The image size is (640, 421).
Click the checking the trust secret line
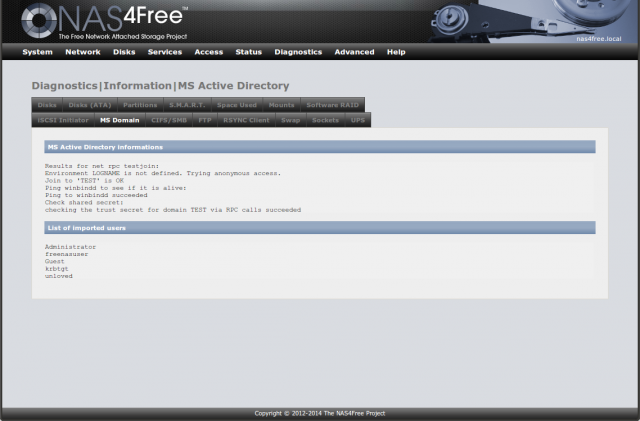[x=173, y=210]
